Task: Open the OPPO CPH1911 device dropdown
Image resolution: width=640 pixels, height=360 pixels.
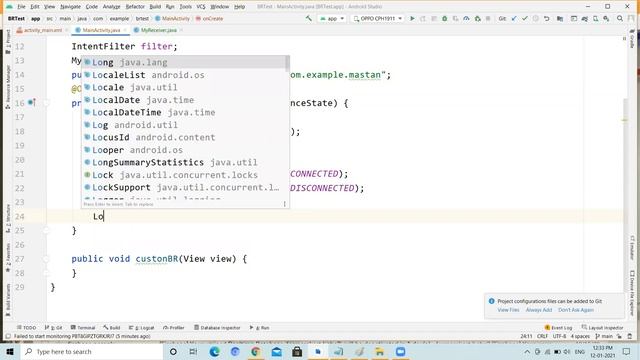Action: coord(378,18)
